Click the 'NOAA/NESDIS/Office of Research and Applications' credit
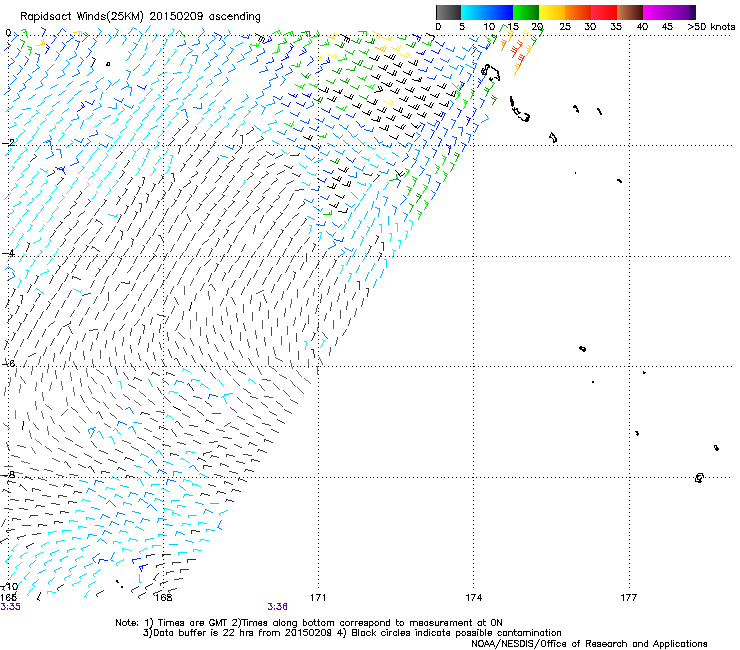The height and width of the screenshot is (650, 740). pyautogui.click(x=589, y=644)
